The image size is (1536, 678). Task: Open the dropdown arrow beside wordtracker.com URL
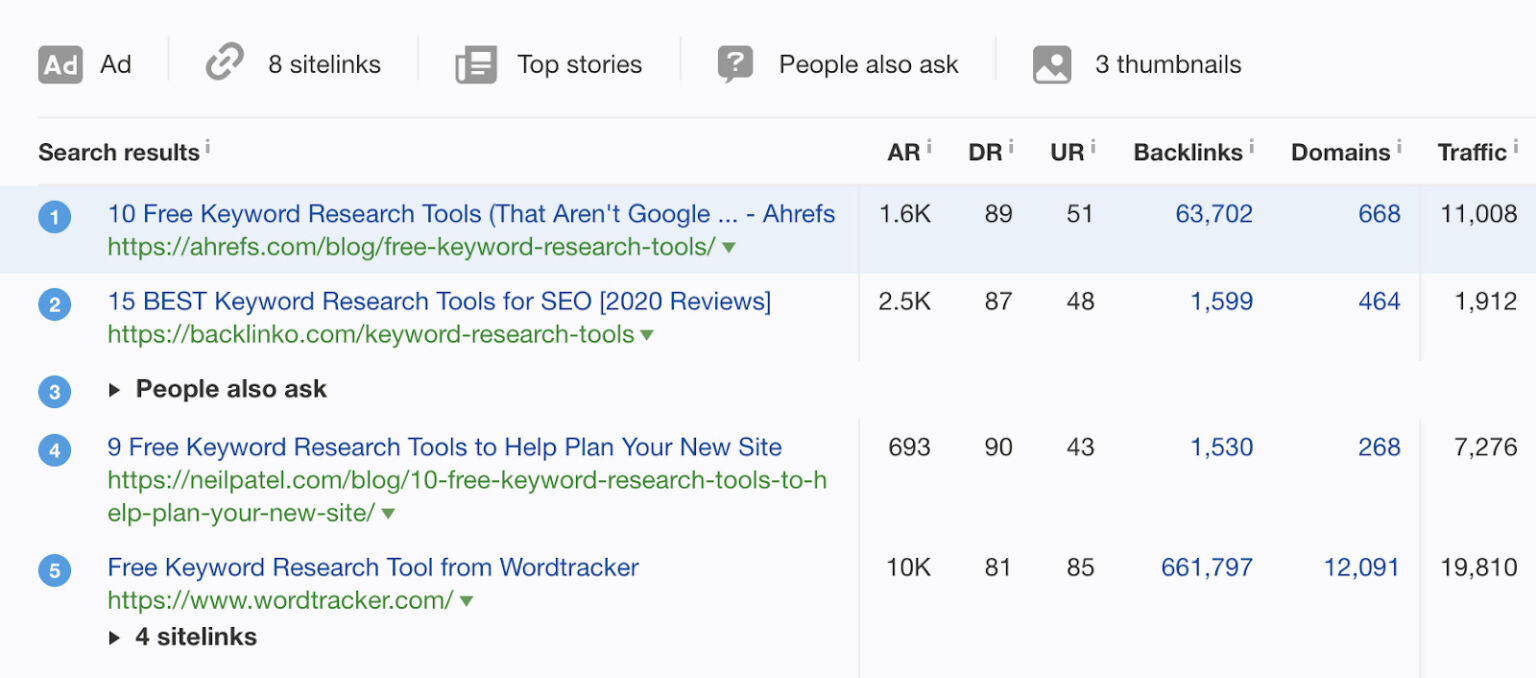tap(465, 601)
